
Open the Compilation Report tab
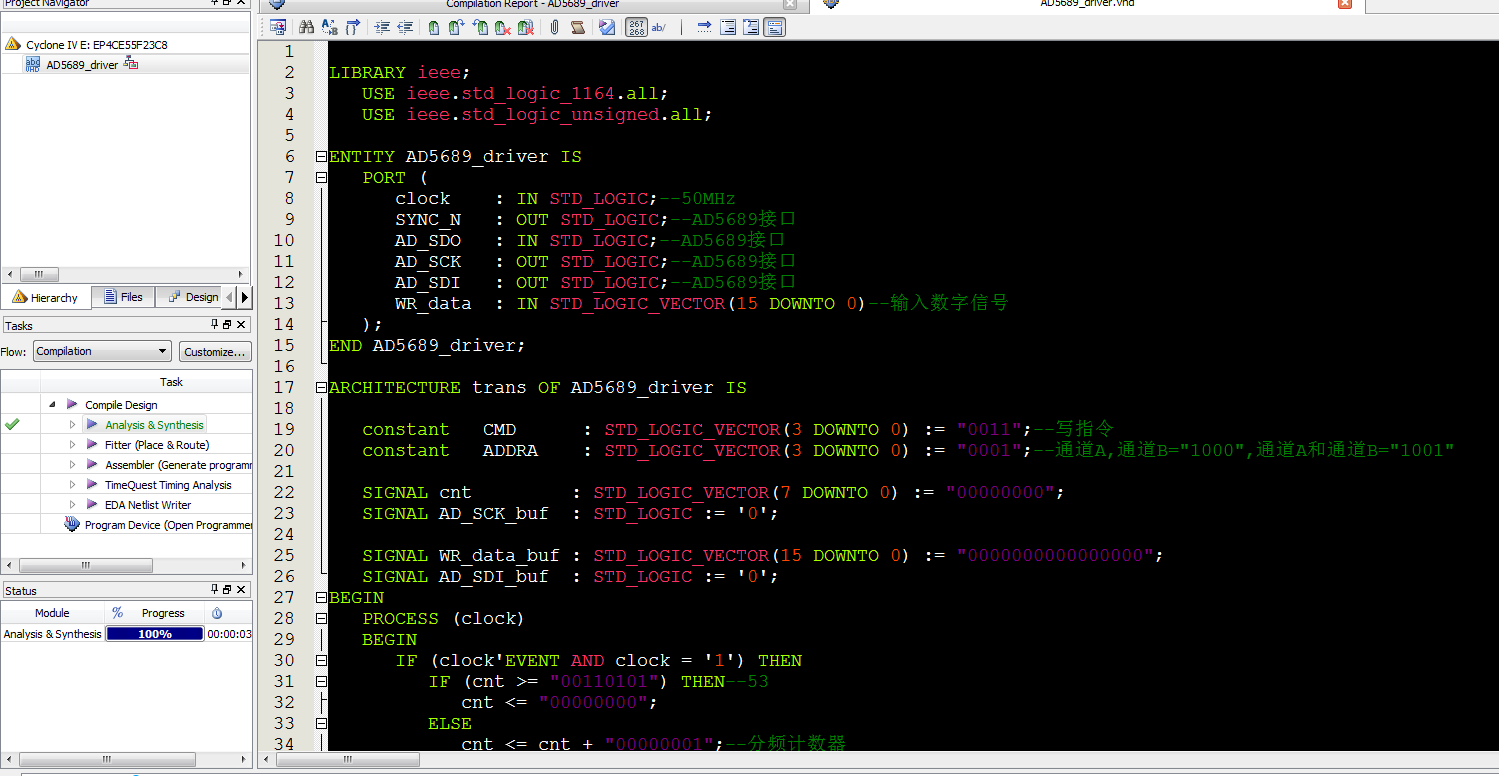[x=532, y=5]
